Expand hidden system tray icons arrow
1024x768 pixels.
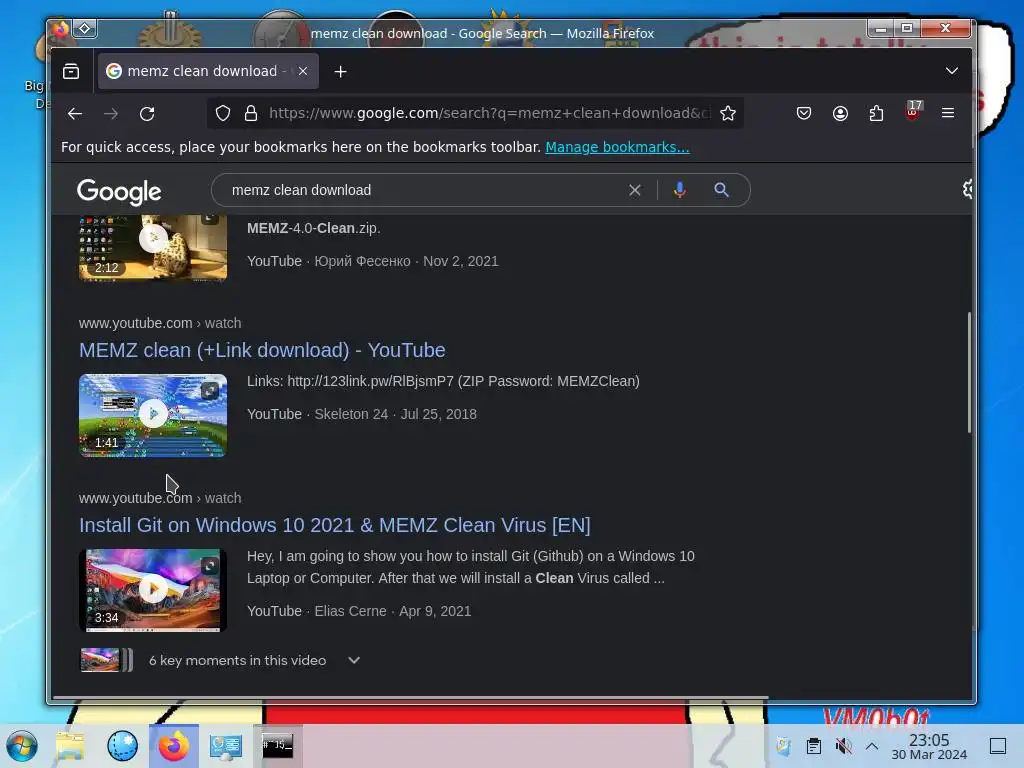872,746
